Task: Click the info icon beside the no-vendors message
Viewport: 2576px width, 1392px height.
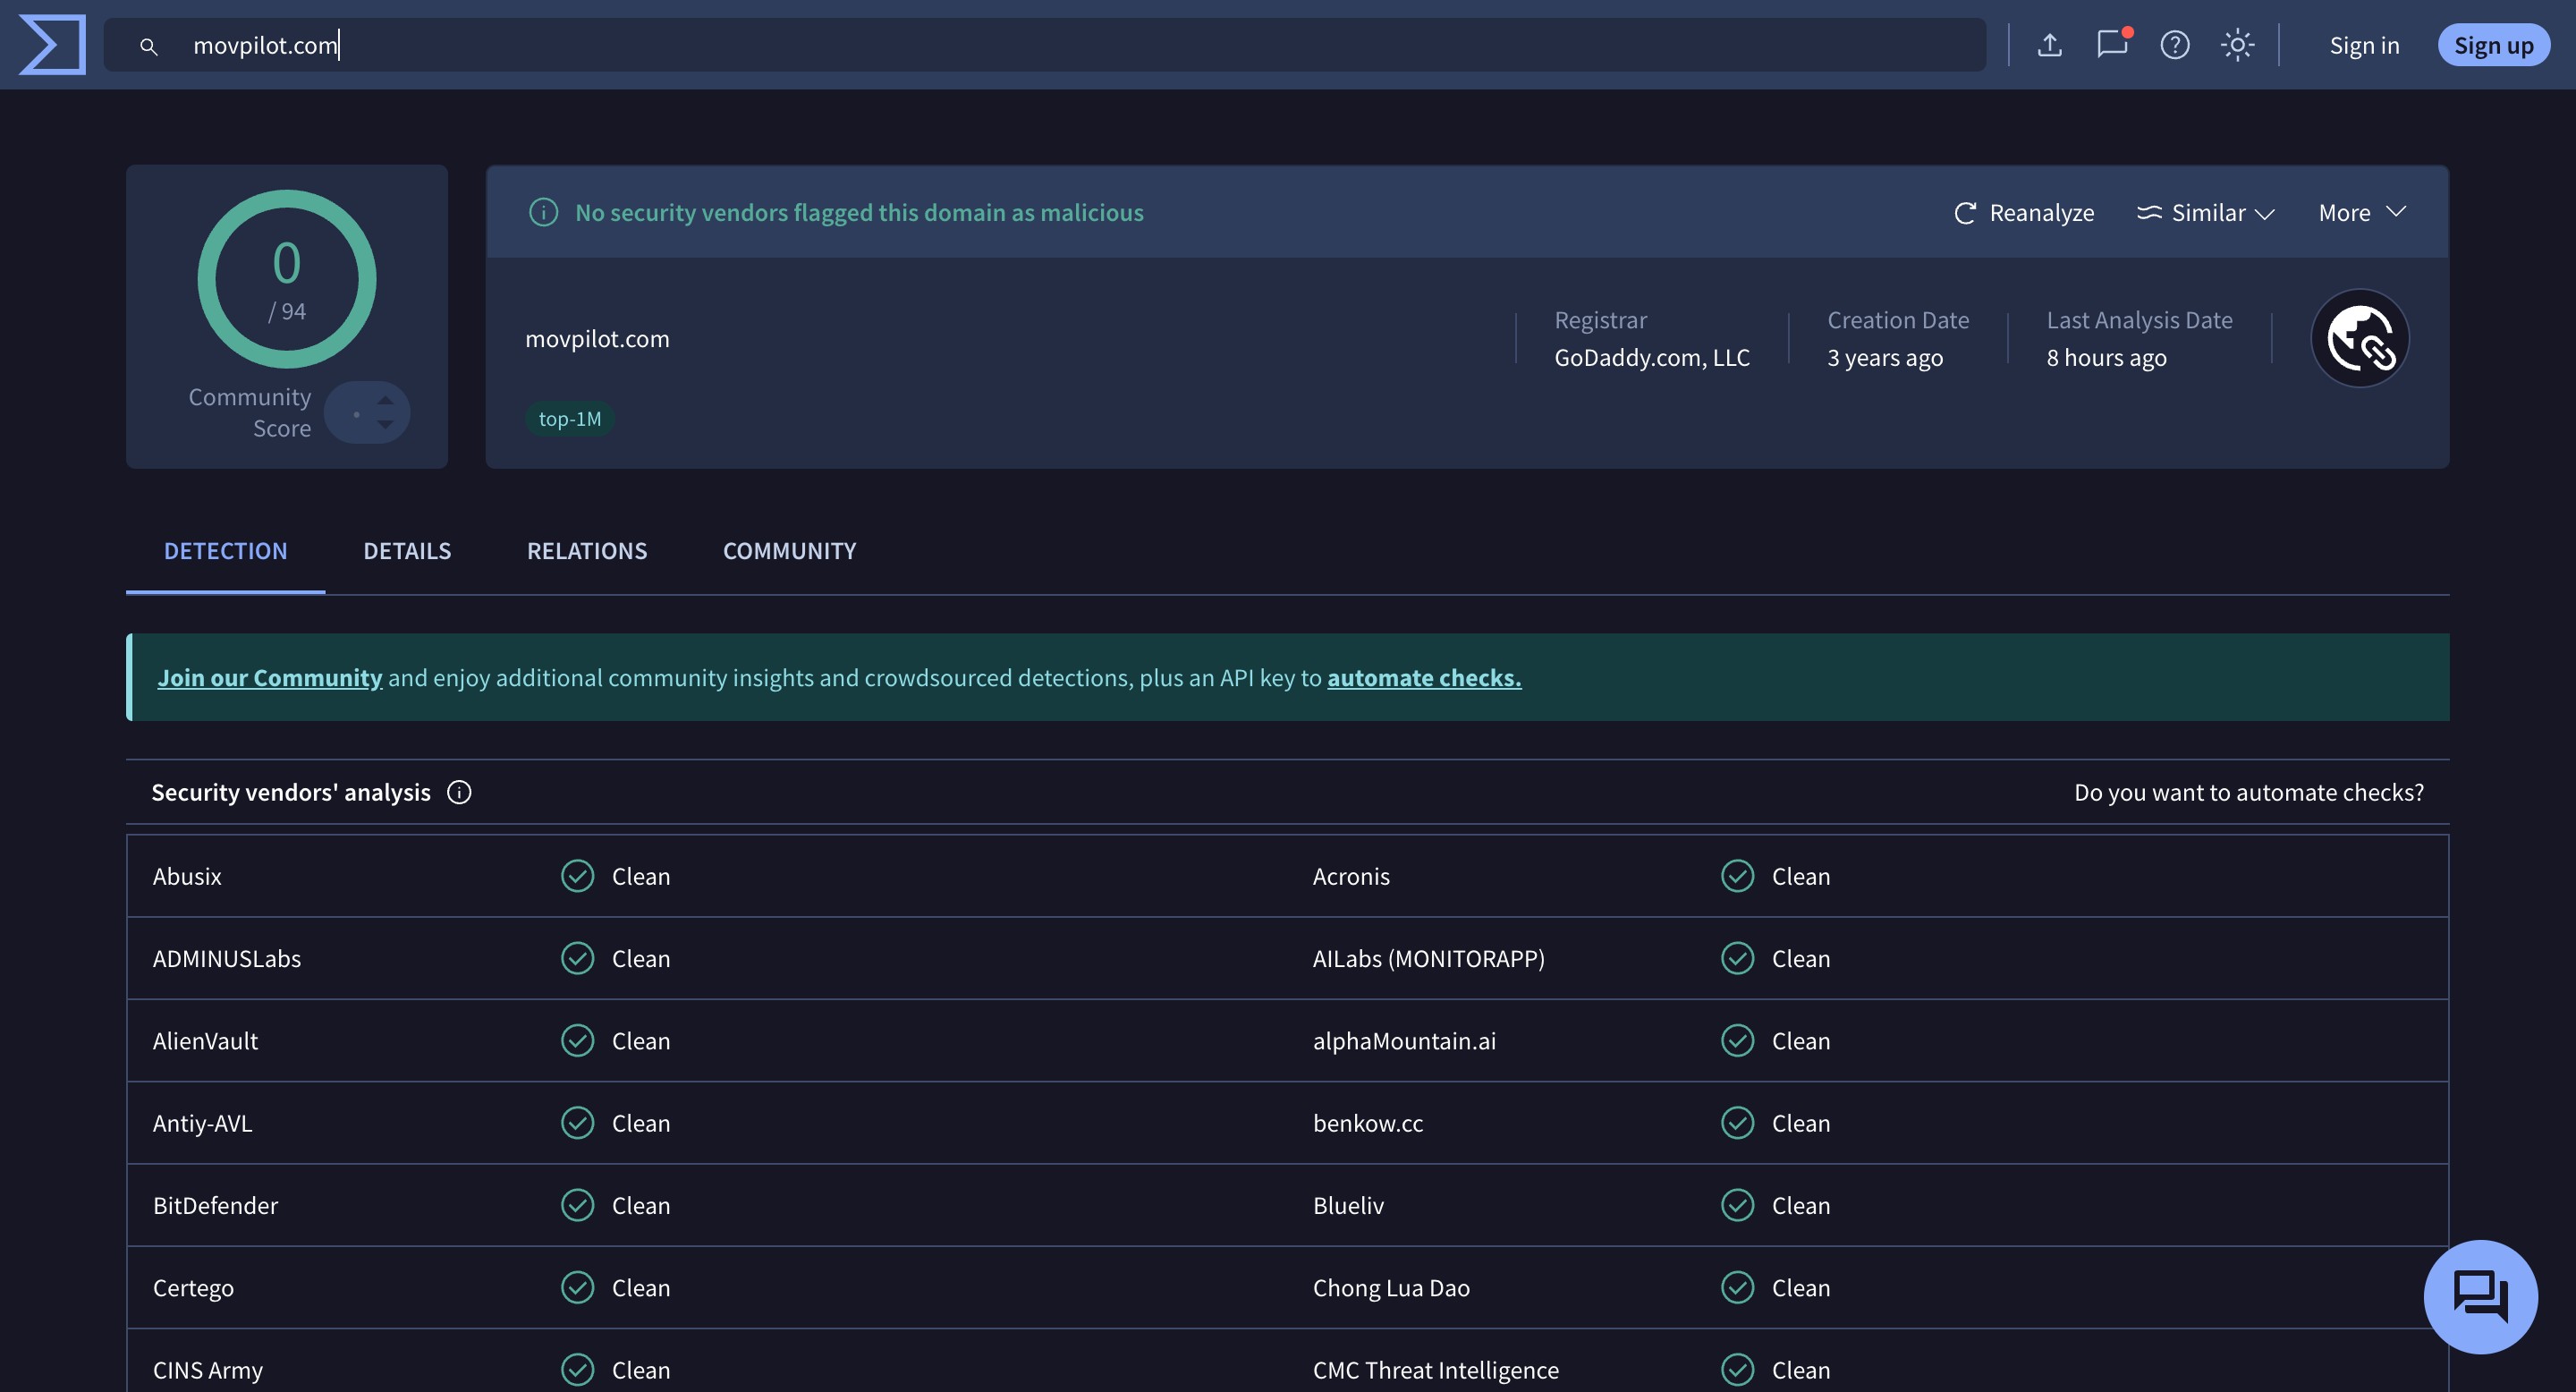Action: [x=543, y=212]
